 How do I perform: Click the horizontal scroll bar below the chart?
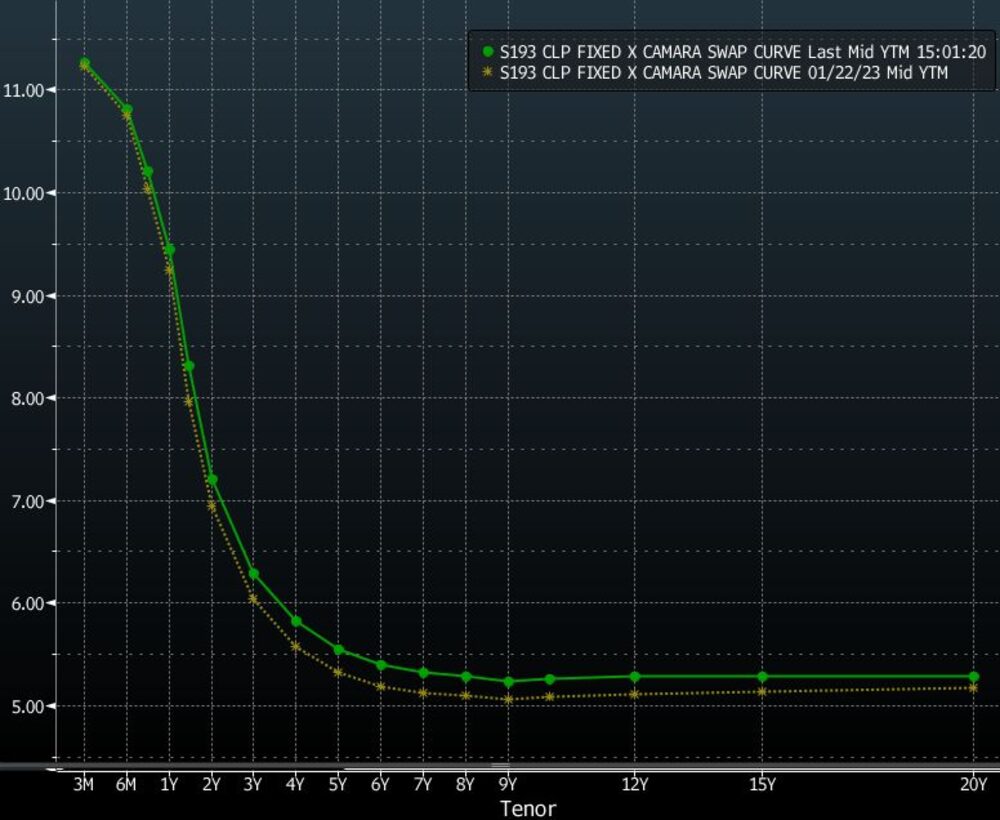pyautogui.click(x=500, y=767)
